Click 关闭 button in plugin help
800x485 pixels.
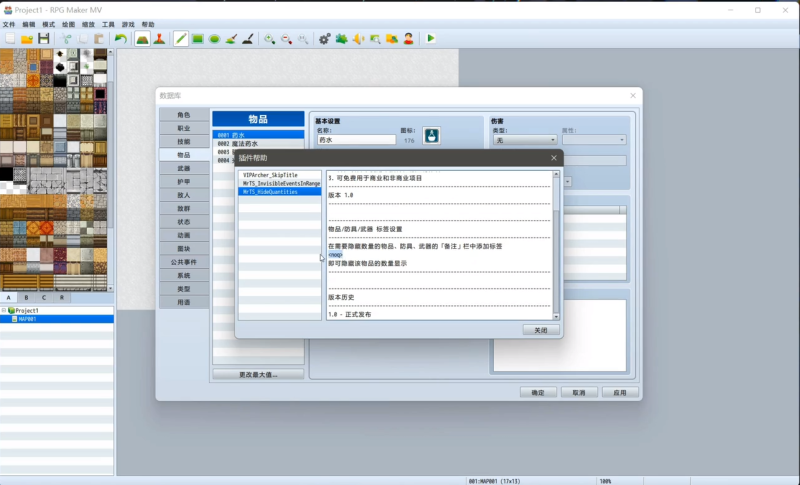pyautogui.click(x=541, y=330)
